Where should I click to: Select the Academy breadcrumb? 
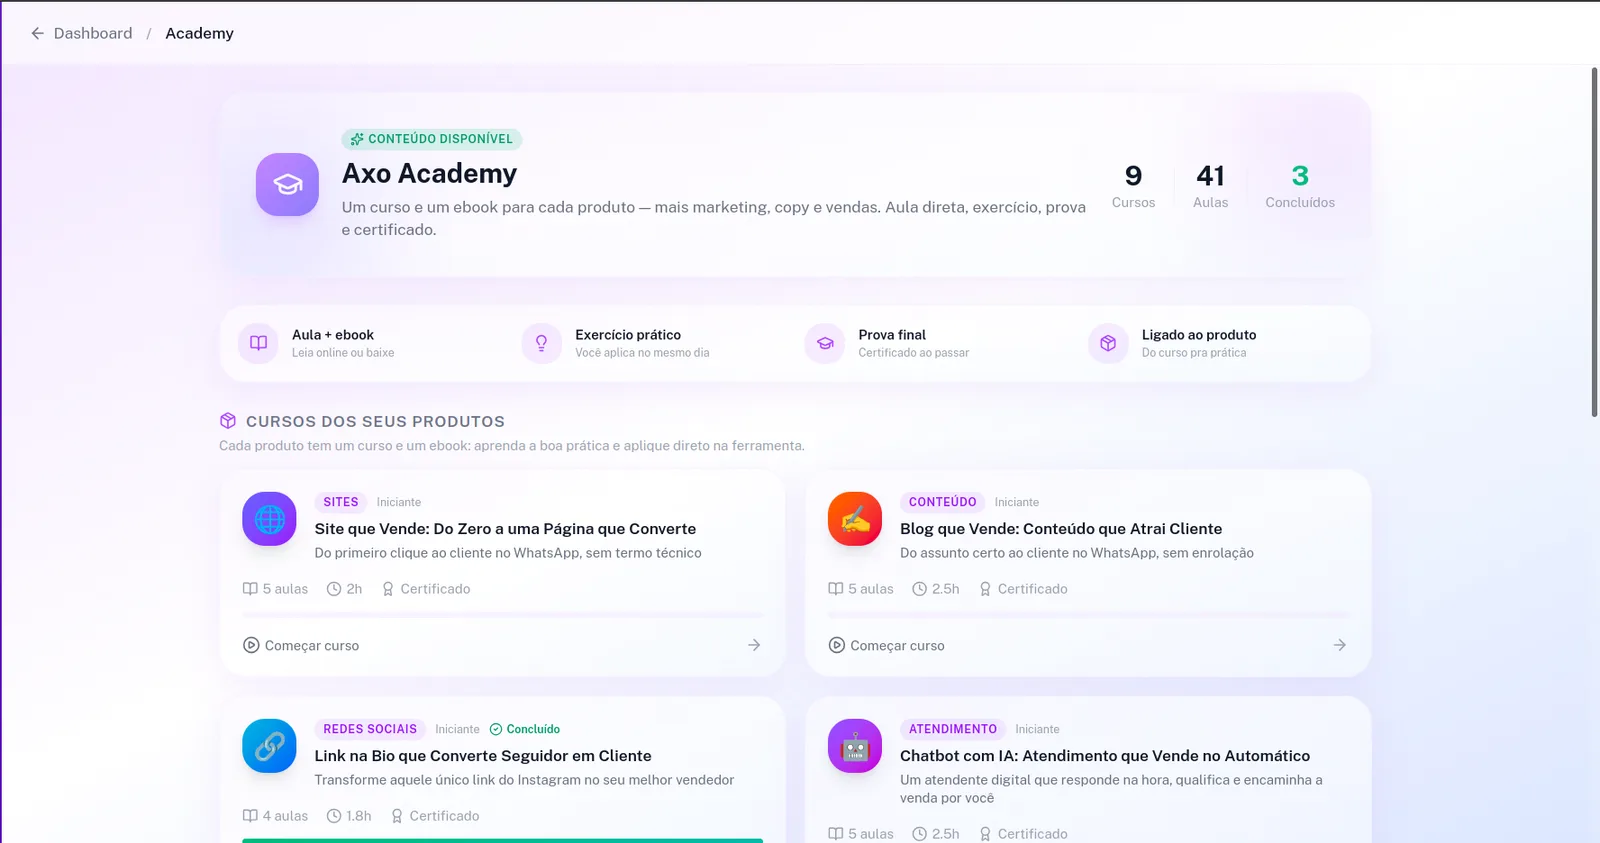pyautogui.click(x=199, y=33)
